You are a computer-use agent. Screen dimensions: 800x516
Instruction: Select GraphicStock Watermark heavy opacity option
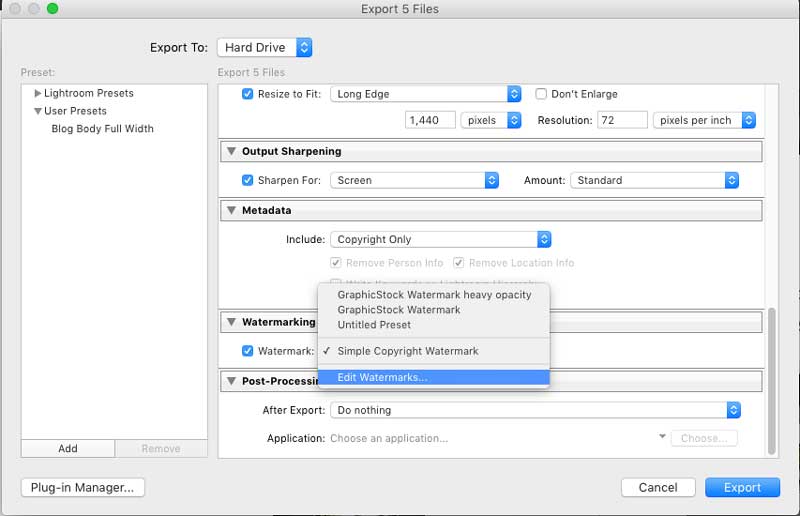[x=434, y=295]
